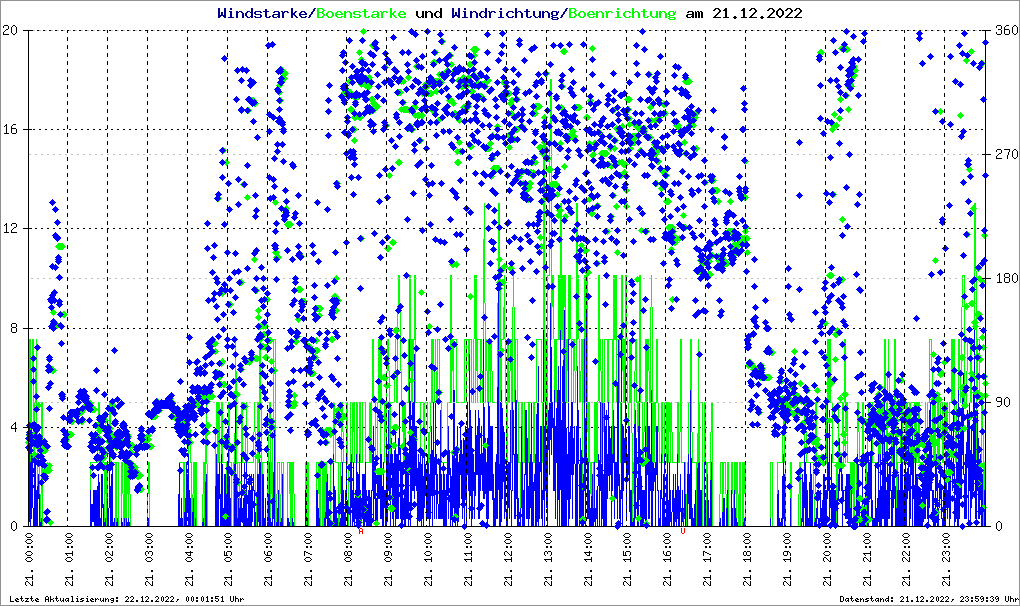
Task: Select the "21. 17:00" time axis label
Action: click(x=707, y=559)
